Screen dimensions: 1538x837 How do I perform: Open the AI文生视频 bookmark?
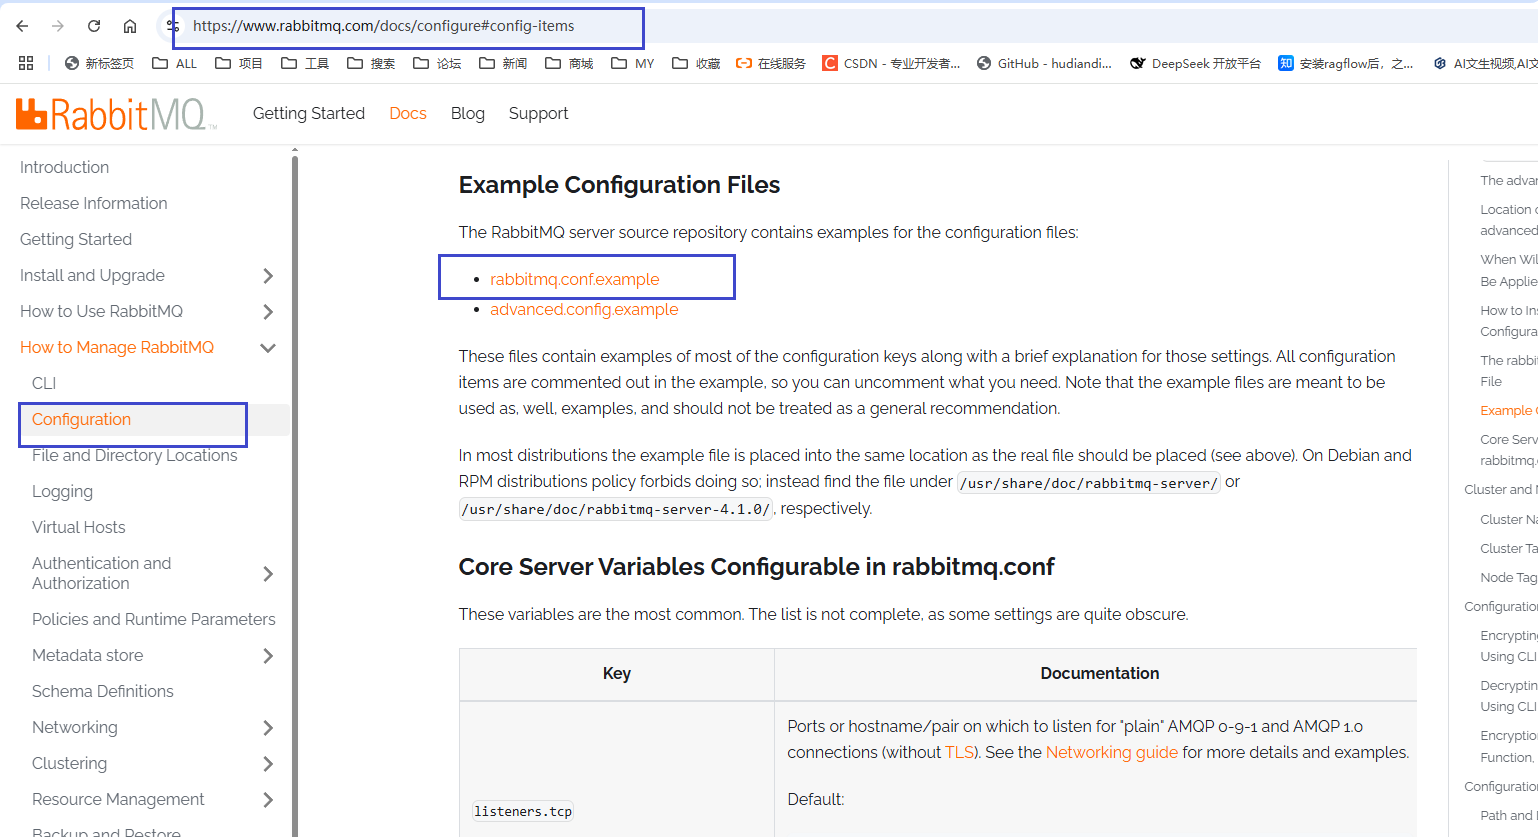(1484, 63)
